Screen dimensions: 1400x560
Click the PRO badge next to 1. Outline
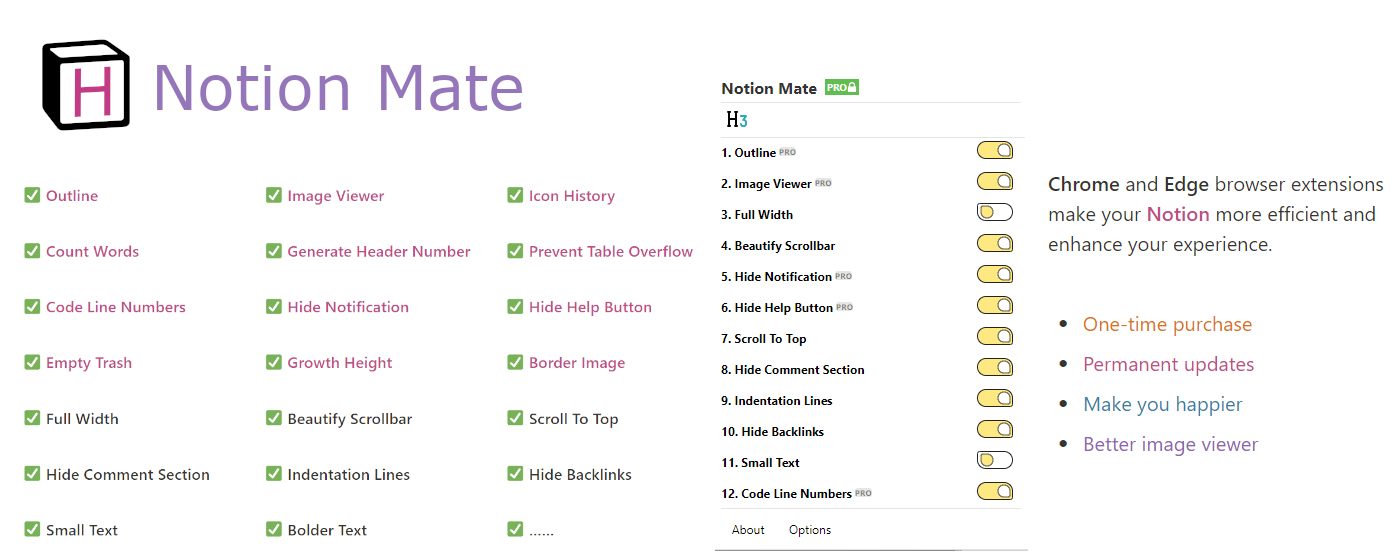788,153
